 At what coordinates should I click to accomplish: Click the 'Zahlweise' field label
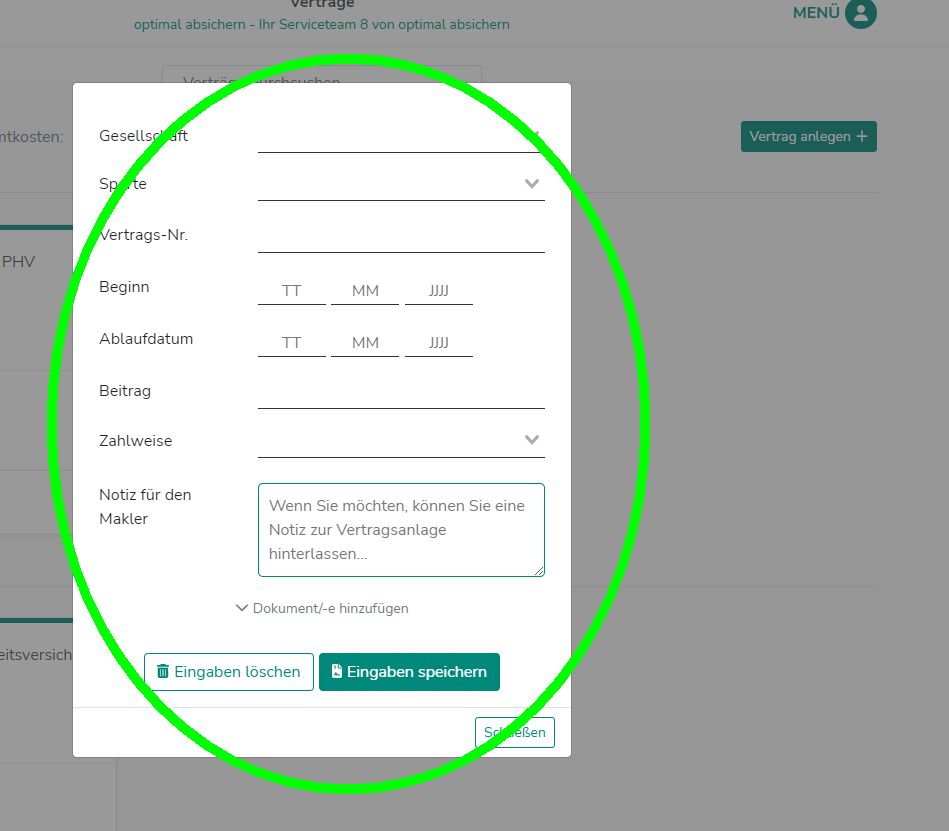136,441
